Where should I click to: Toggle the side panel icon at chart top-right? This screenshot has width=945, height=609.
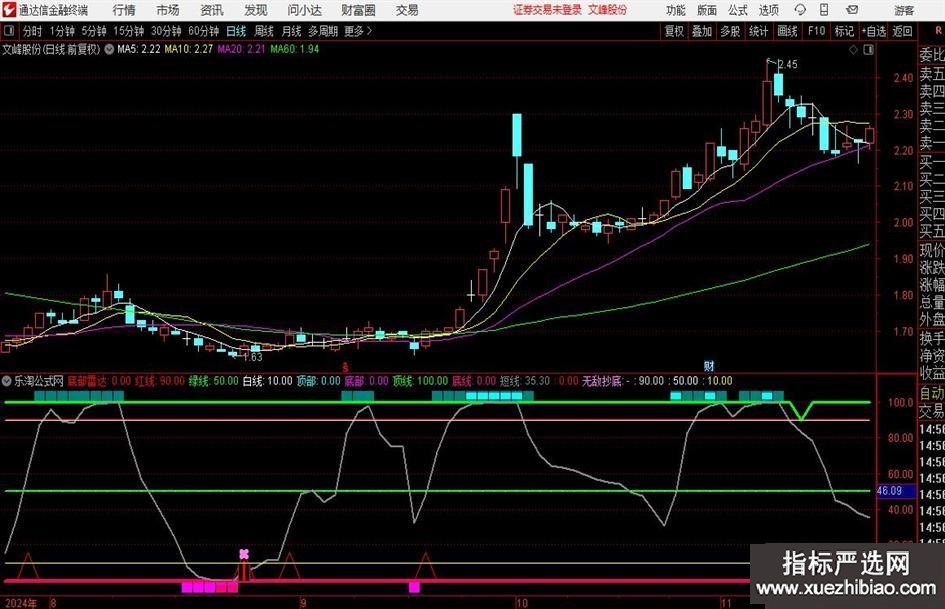[868, 50]
